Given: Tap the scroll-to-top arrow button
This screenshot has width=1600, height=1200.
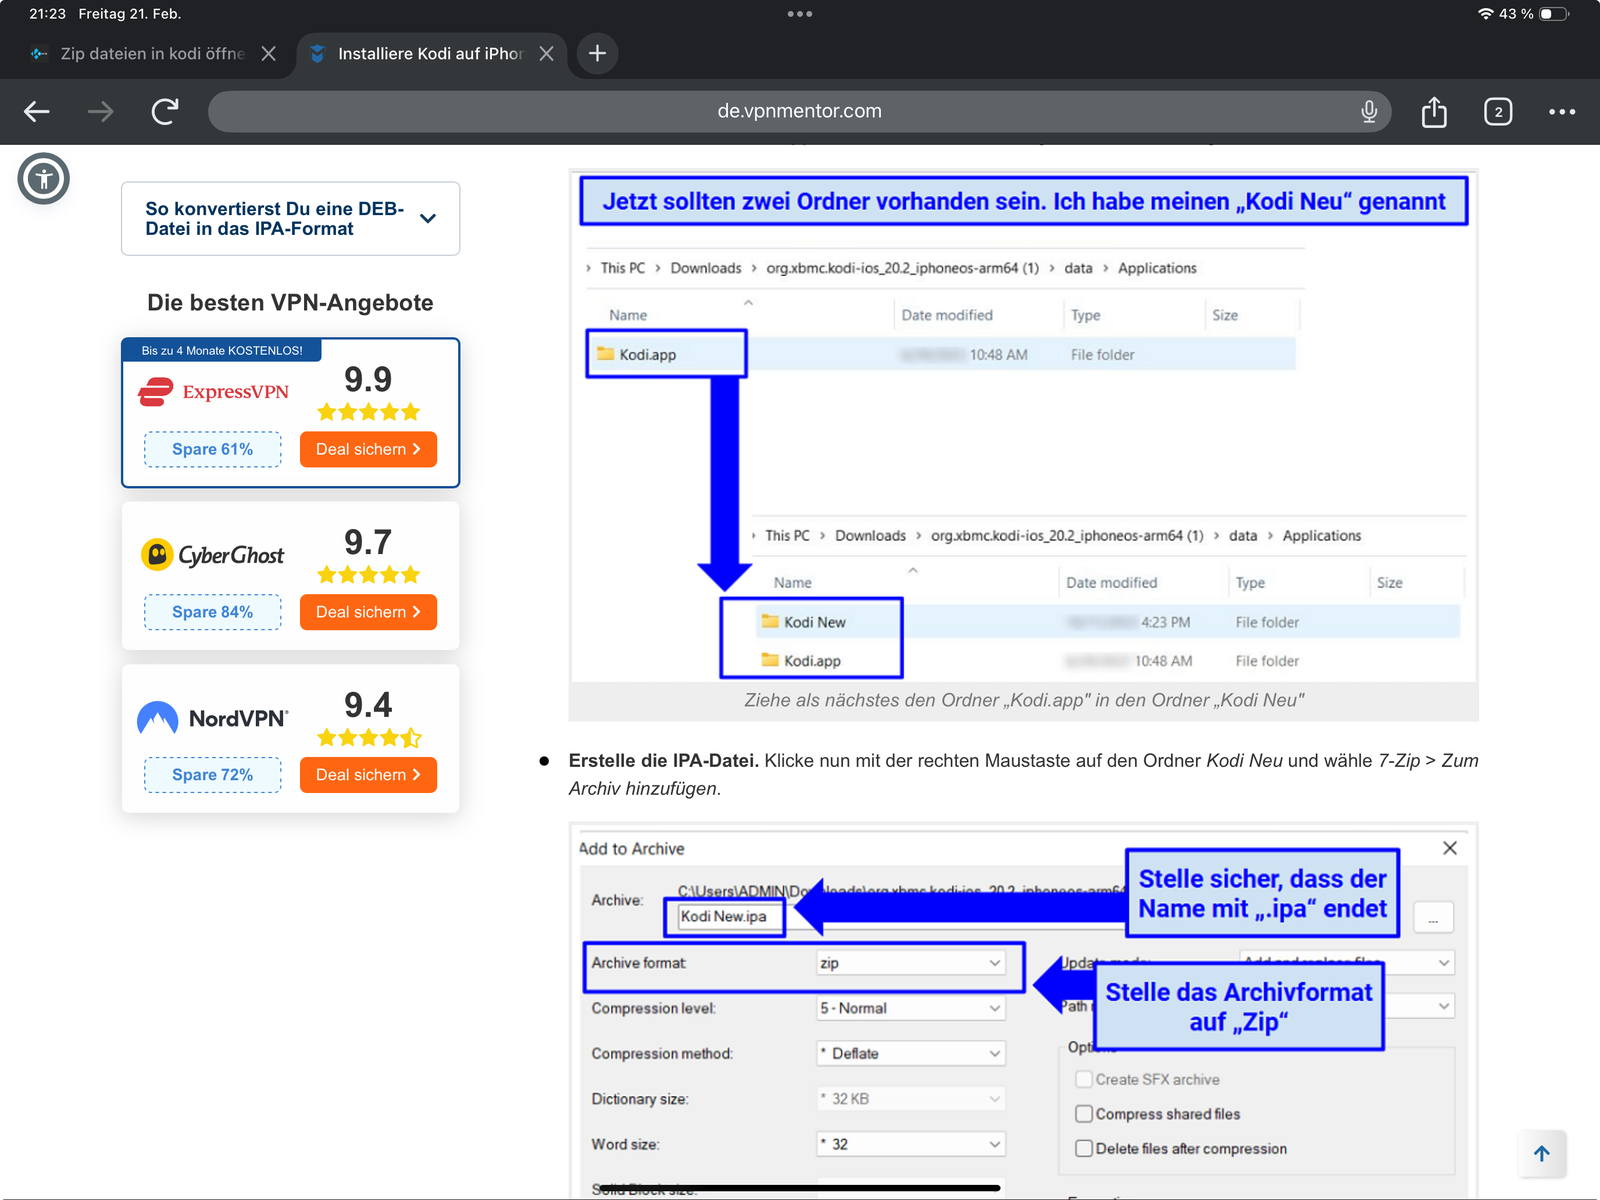Looking at the screenshot, I should (x=1542, y=1154).
